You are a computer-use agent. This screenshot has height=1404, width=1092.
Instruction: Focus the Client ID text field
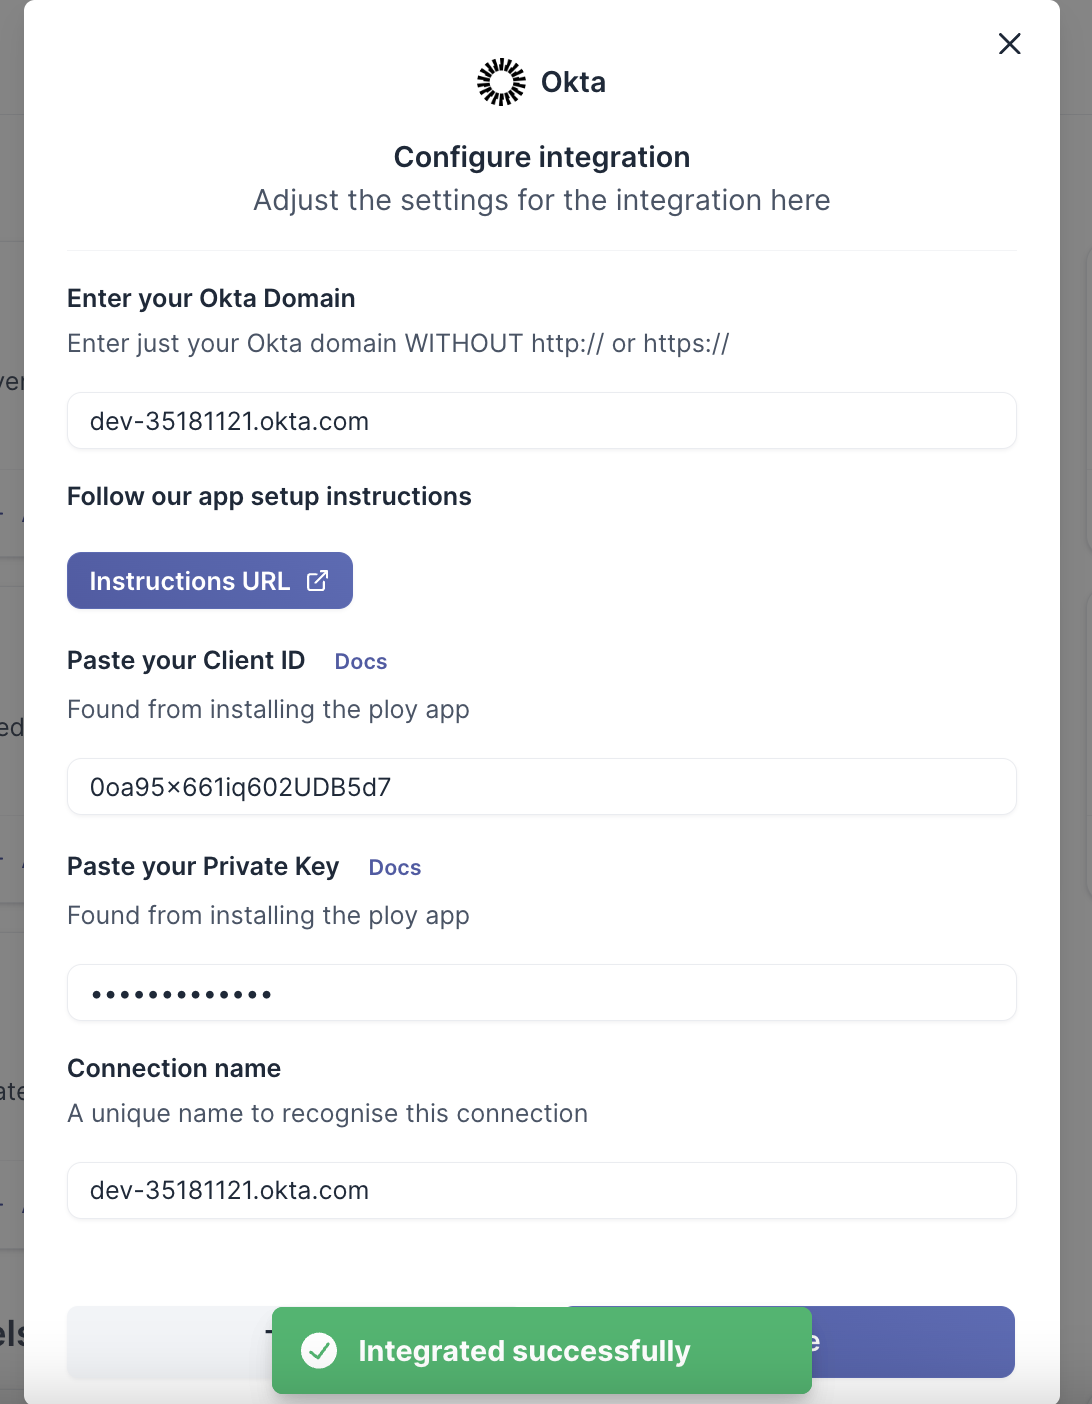541,787
